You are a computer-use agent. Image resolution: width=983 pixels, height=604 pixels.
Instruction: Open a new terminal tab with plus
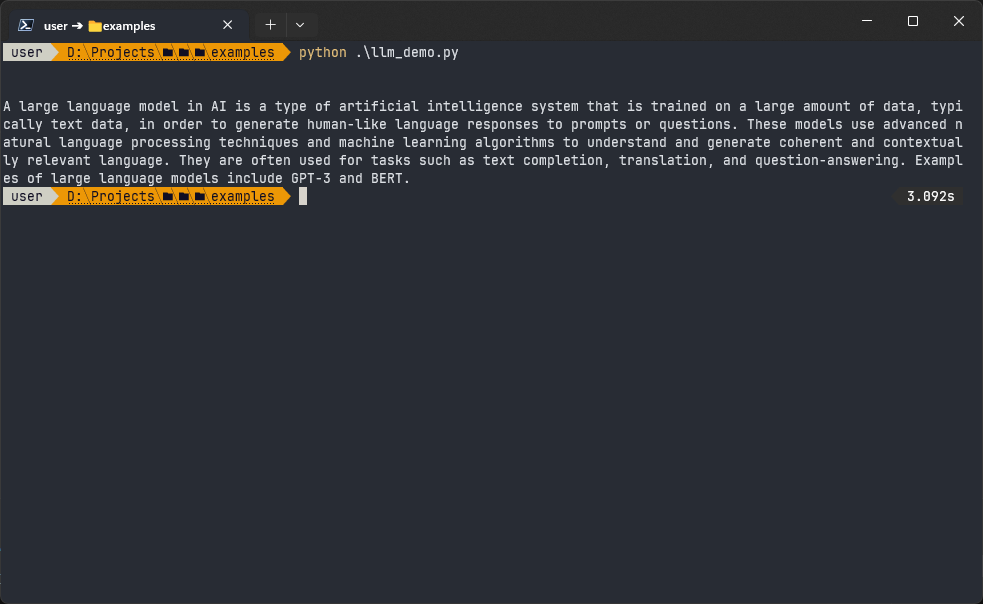(270, 25)
